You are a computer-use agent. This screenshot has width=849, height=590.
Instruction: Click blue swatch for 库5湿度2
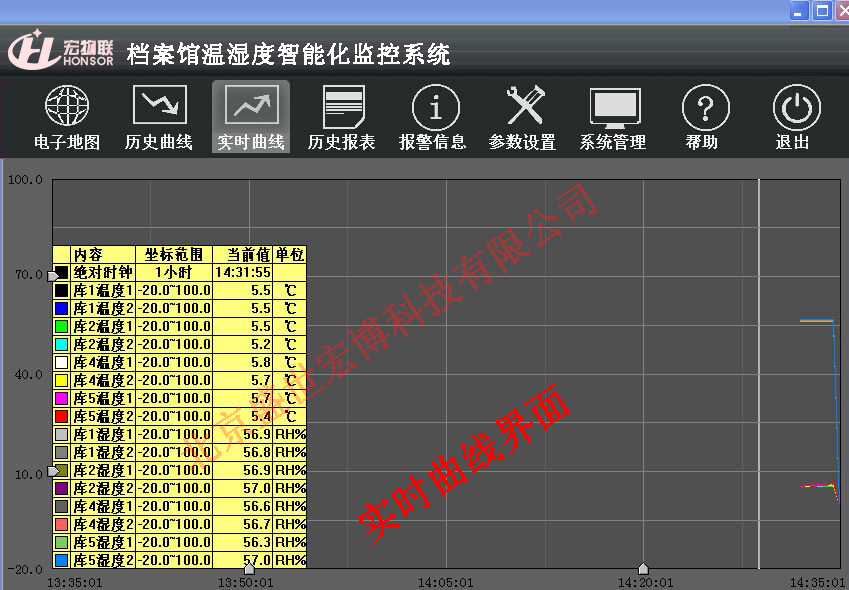[x=62, y=560]
